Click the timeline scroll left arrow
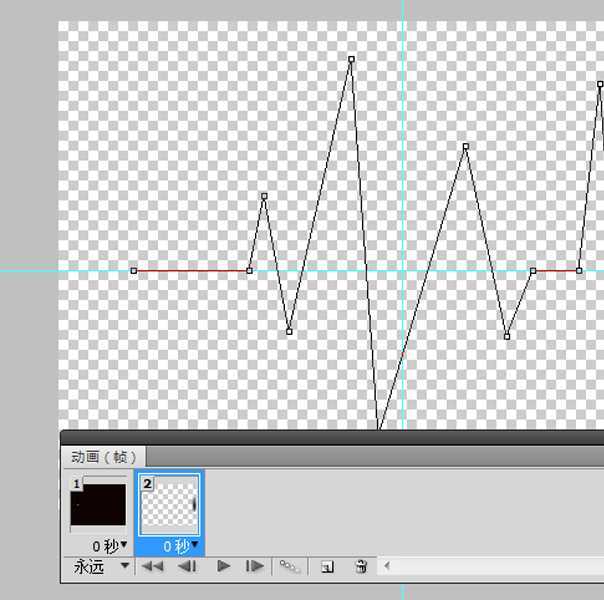The height and width of the screenshot is (600, 604). tap(387, 566)
